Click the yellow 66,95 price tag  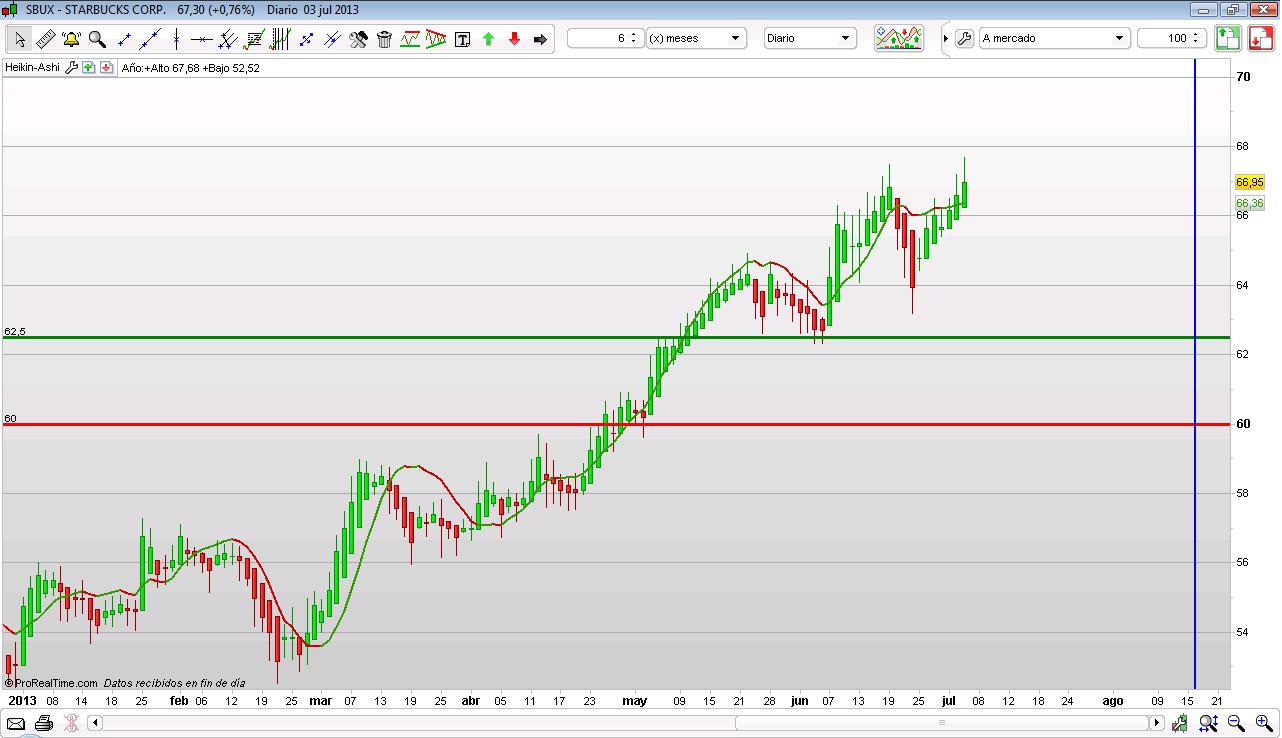(x=1250, y=182)
